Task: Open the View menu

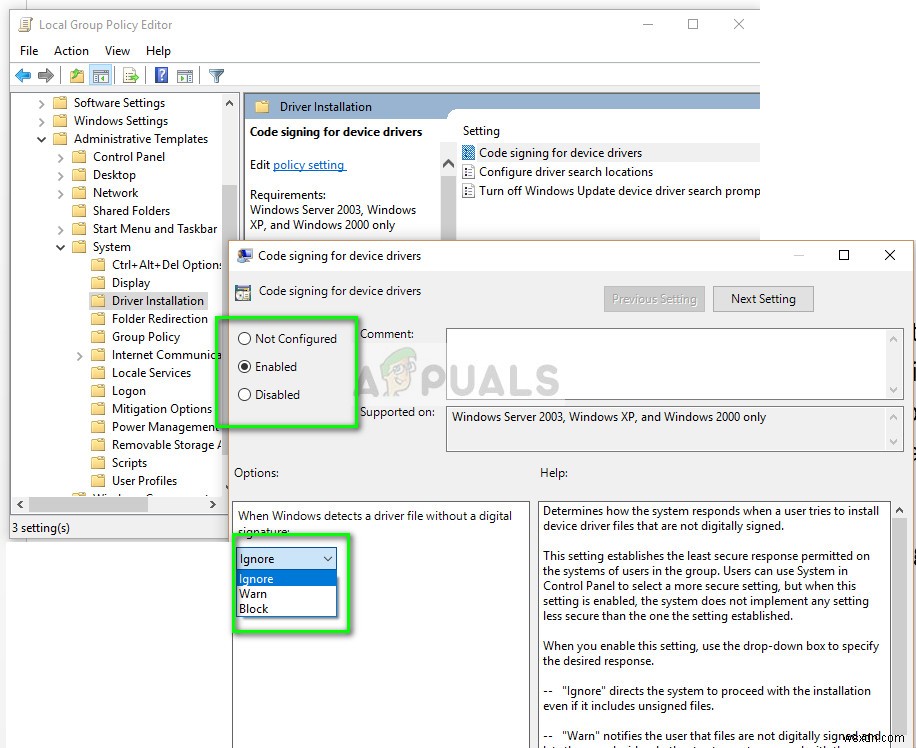Action: (x=117, y=50)
